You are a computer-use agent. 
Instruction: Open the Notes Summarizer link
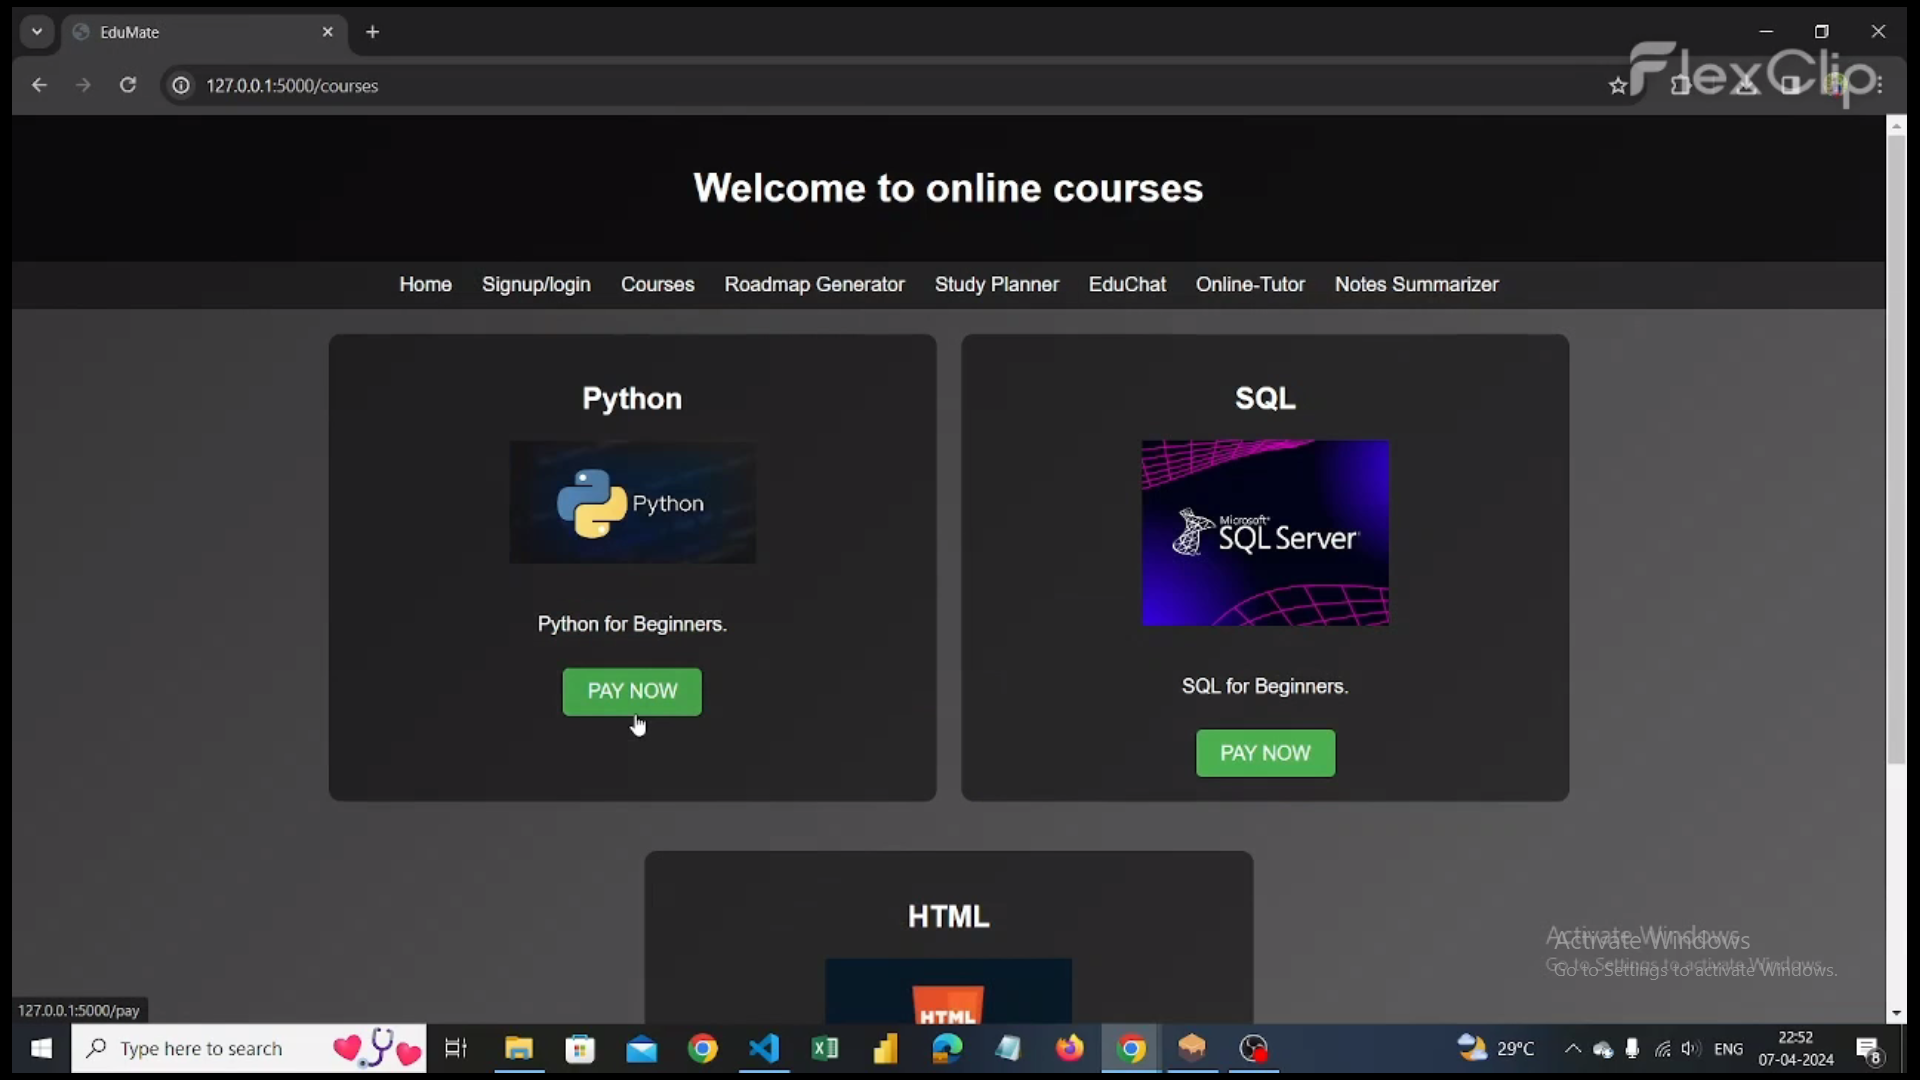point(1417,285)
